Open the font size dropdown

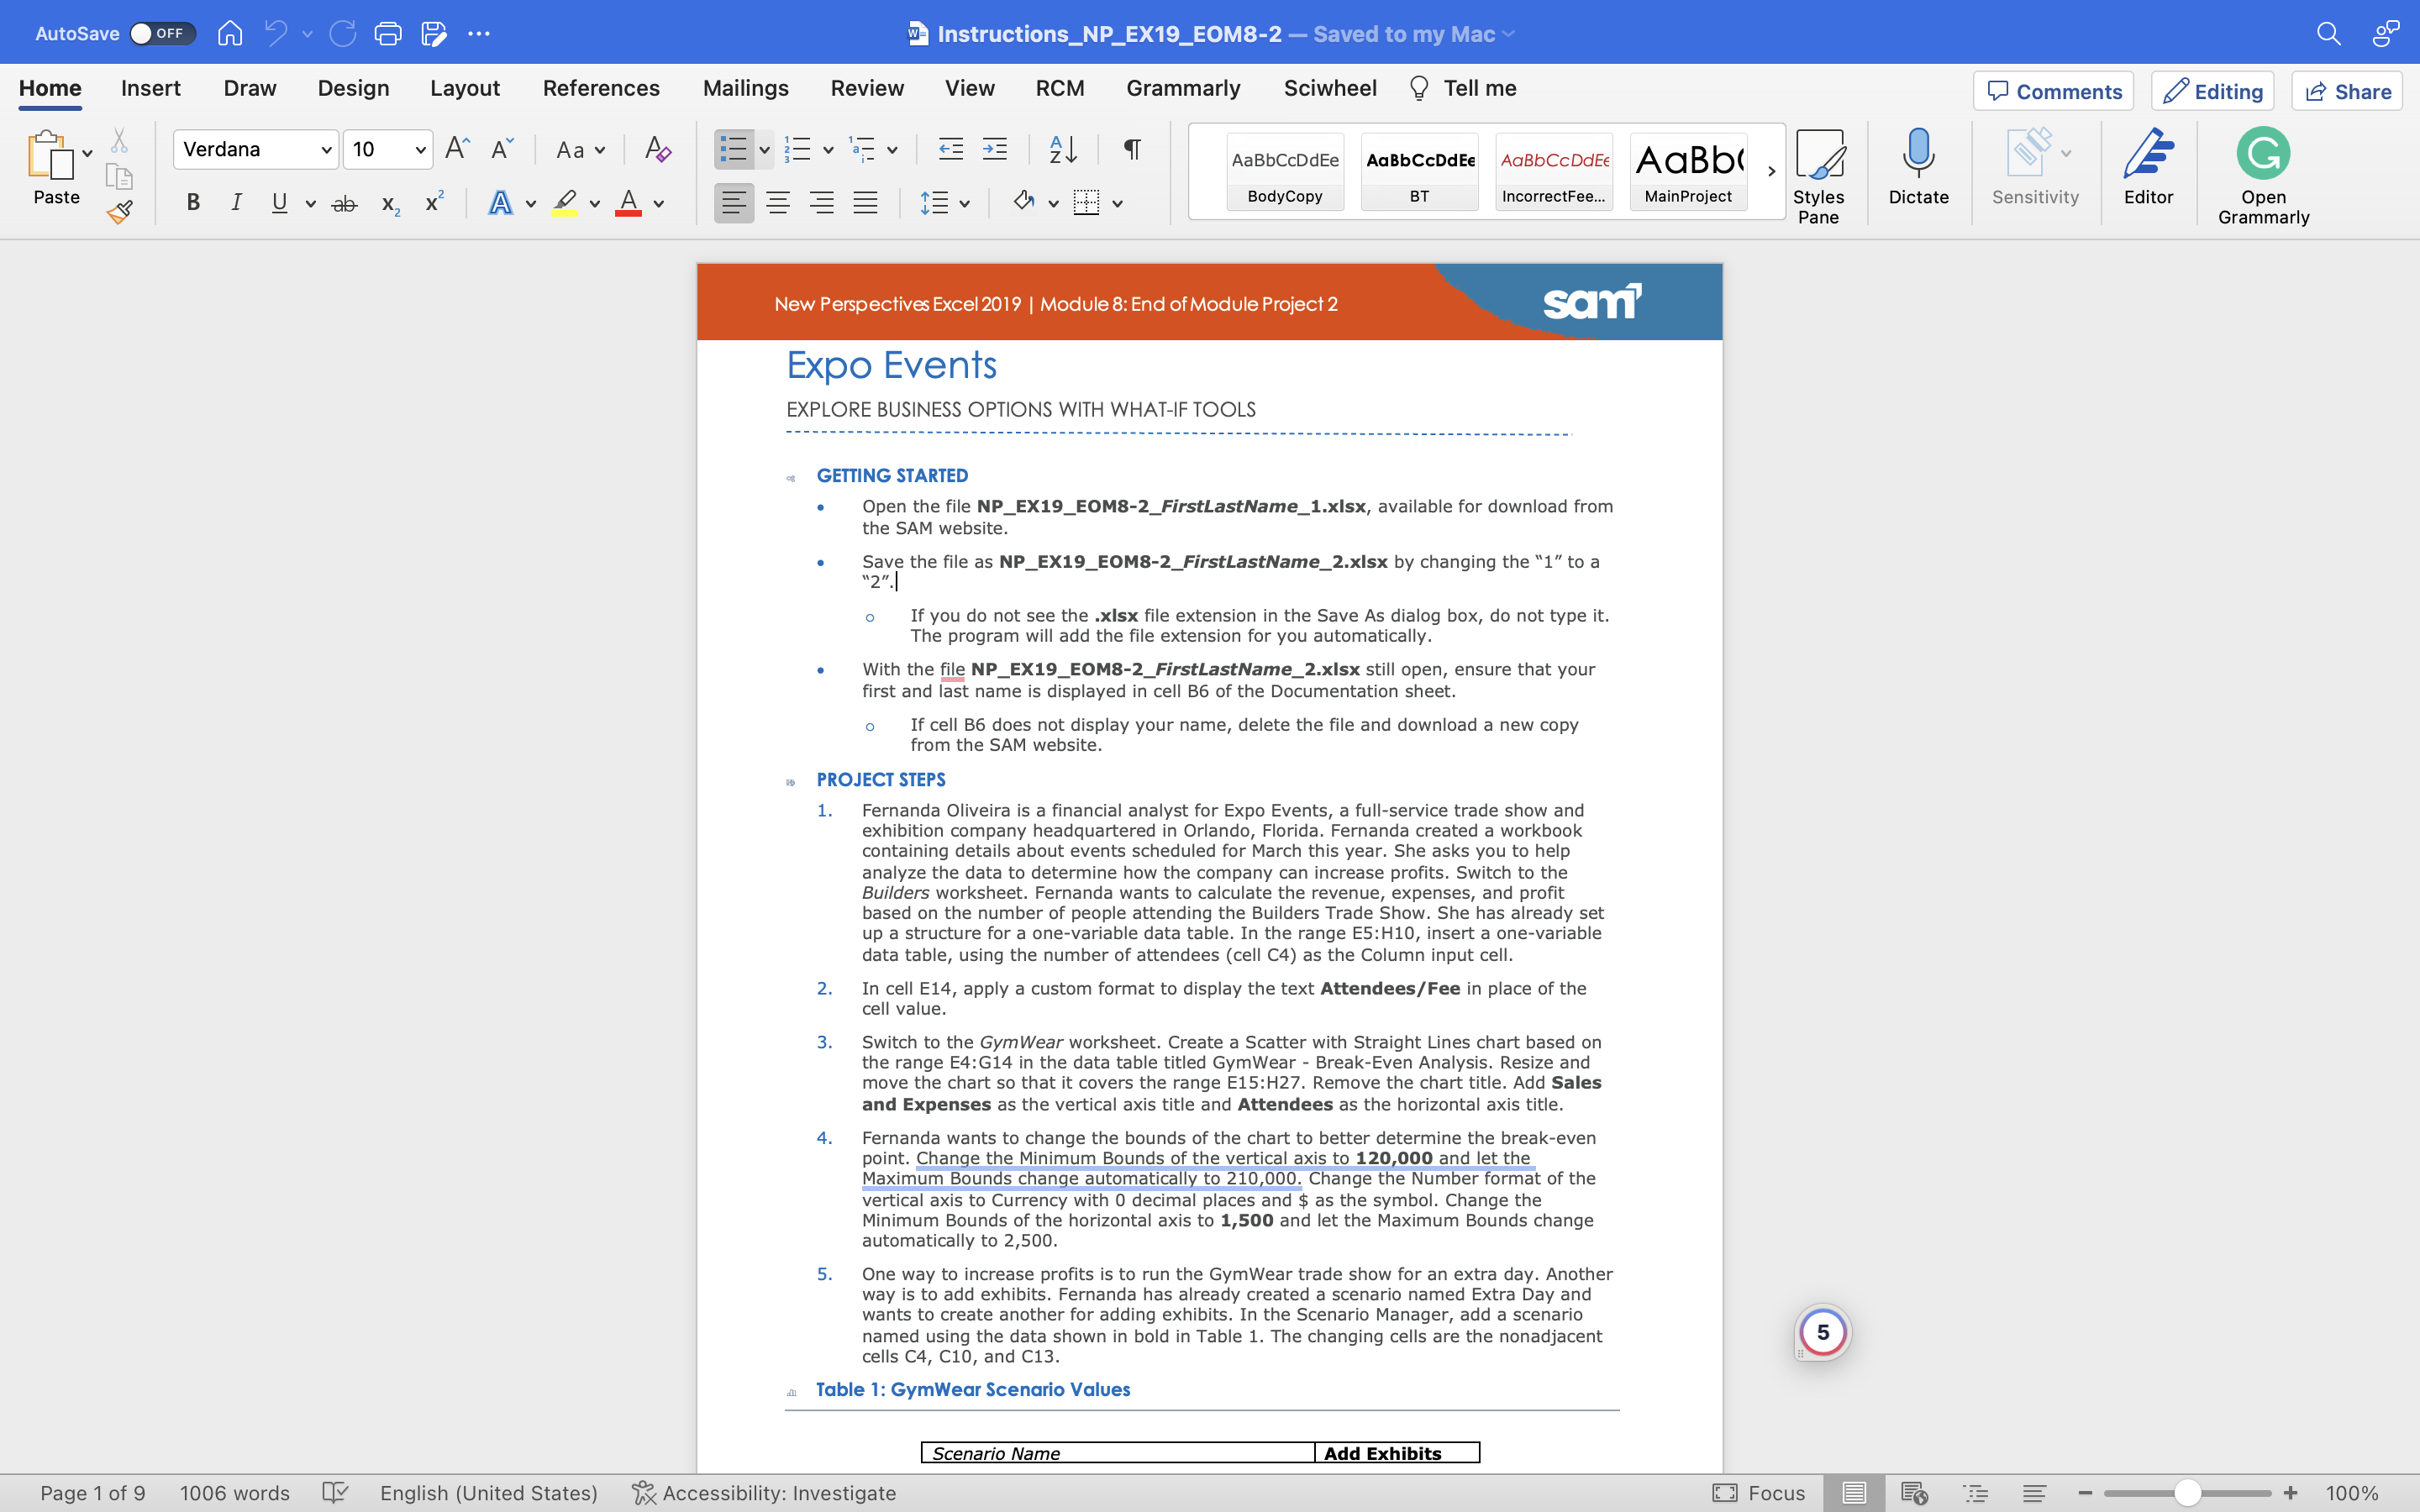click(421, 150)
